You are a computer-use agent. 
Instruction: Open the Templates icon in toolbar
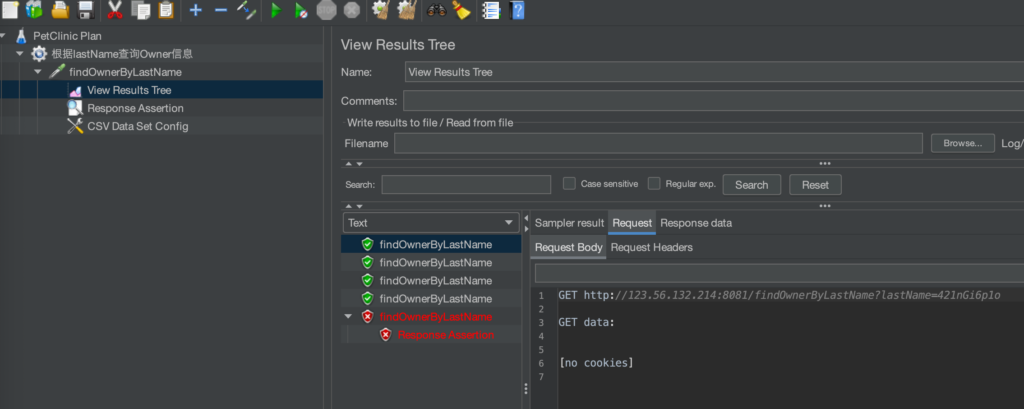pos(34,10)
